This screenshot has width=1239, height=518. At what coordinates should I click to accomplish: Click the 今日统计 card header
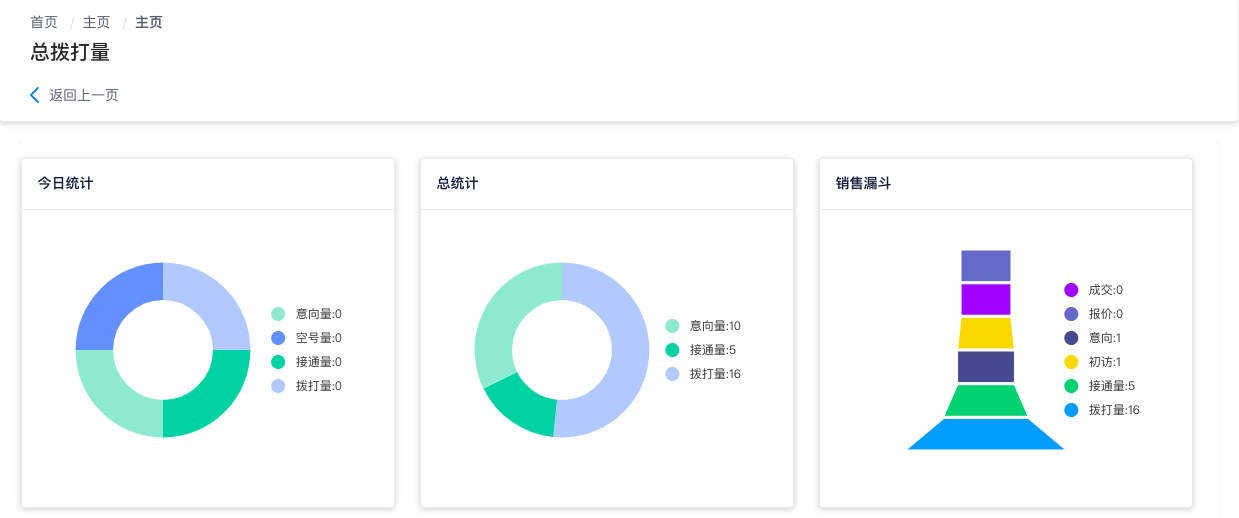click(208, 184)
